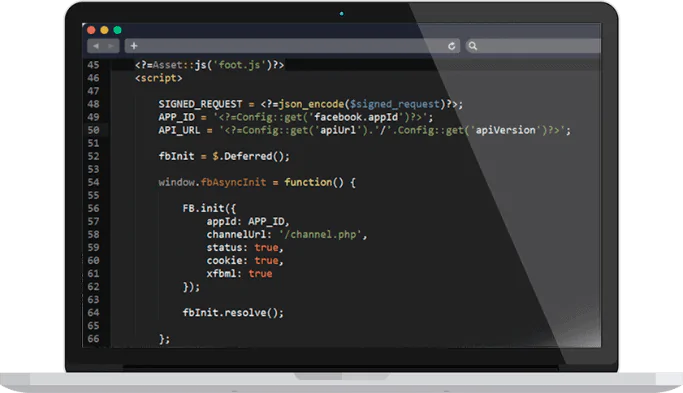Place cursor on SIGNED_REQUEST variable
Image resolution: width=683 pixels, height=393 pixels.
pos(200,104)
